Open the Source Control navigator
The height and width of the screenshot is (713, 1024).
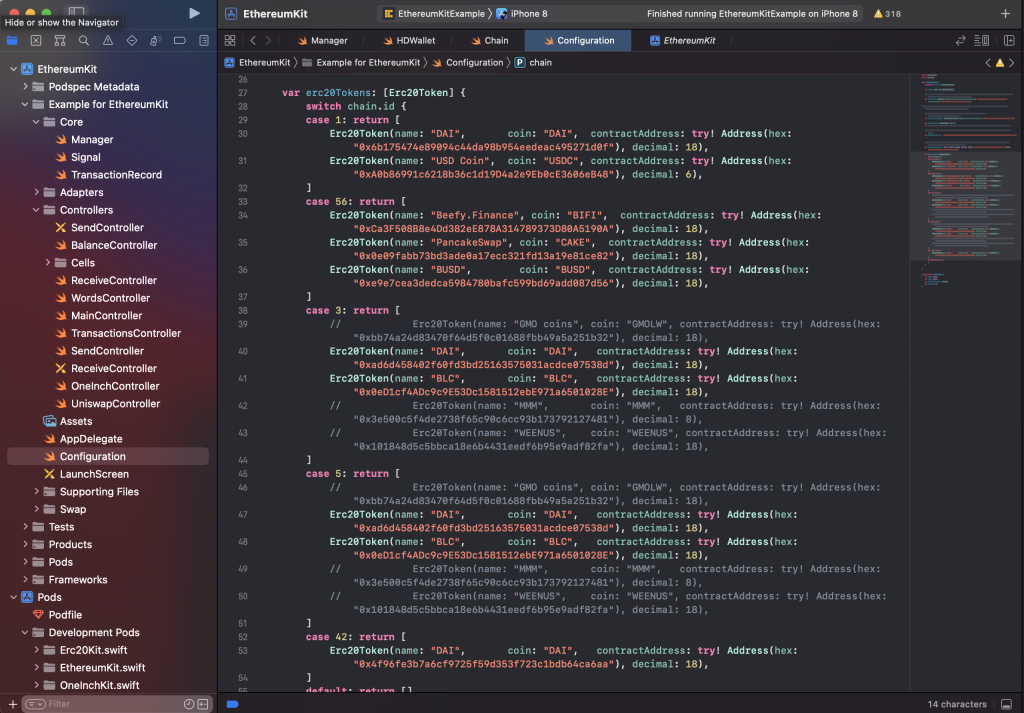36,41
